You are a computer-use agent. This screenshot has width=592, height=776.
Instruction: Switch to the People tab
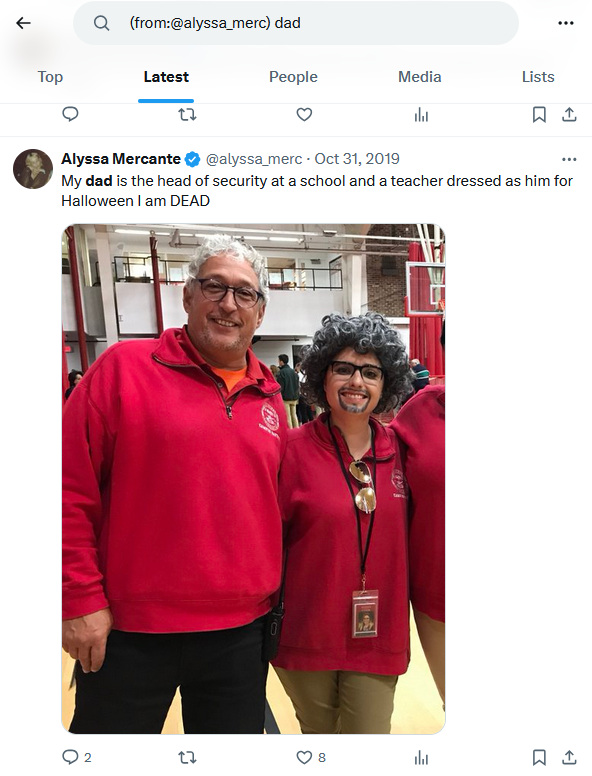pyautogui.click(x=293, y=77)
